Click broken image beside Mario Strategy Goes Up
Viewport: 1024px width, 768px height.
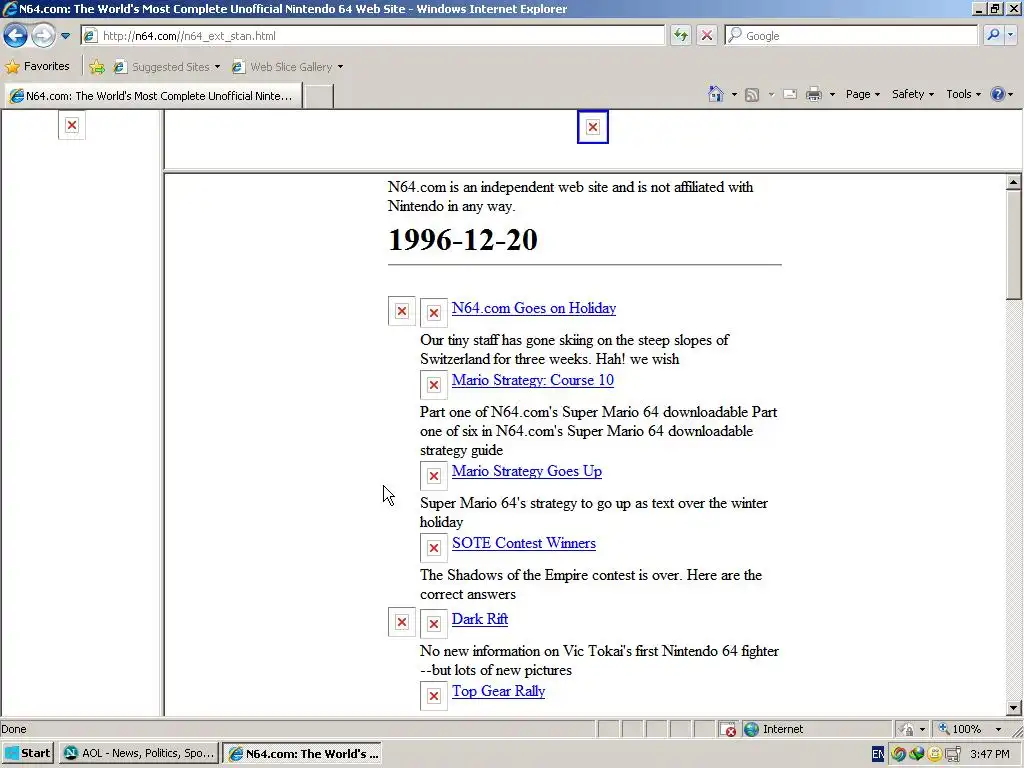[x=434, y=476]
